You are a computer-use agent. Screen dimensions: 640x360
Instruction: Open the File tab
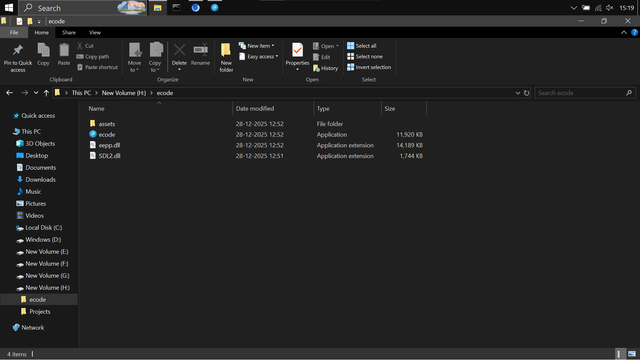click(x=14, y=33)
